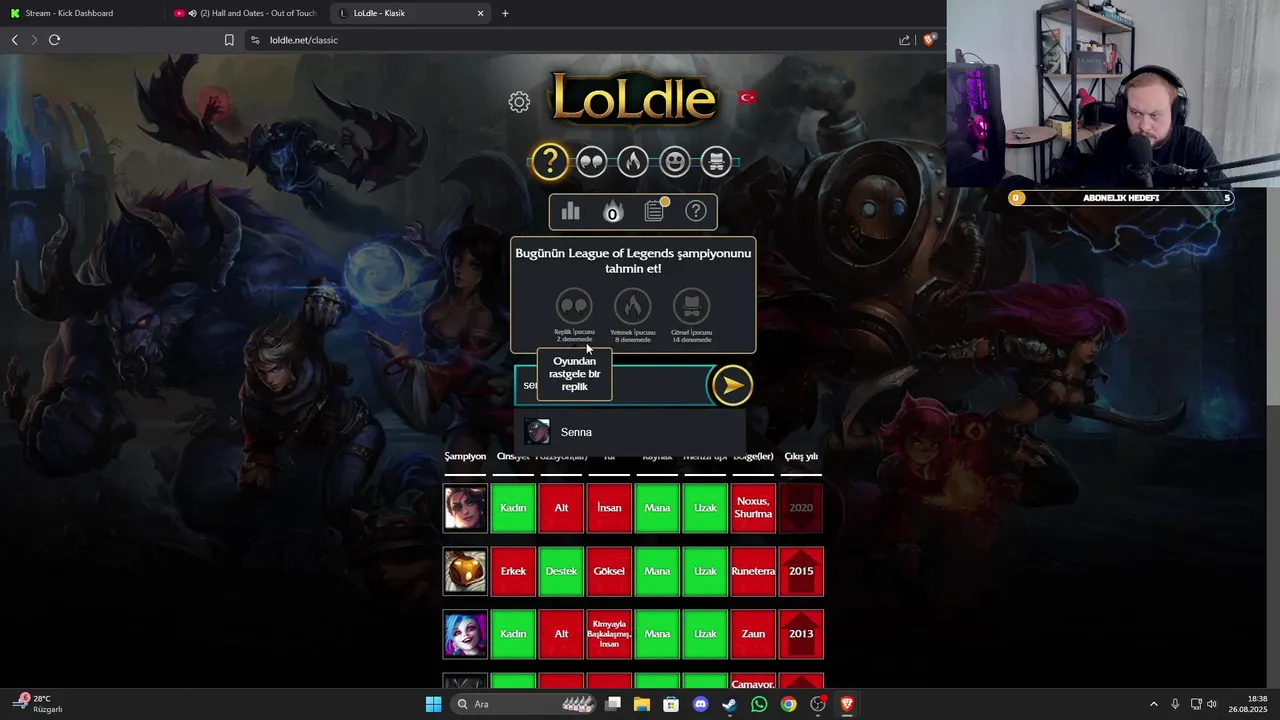Click the Erkek gender cell
Image resolution: width=1280 pixels, height=720 pixels.
coord(513,571)
